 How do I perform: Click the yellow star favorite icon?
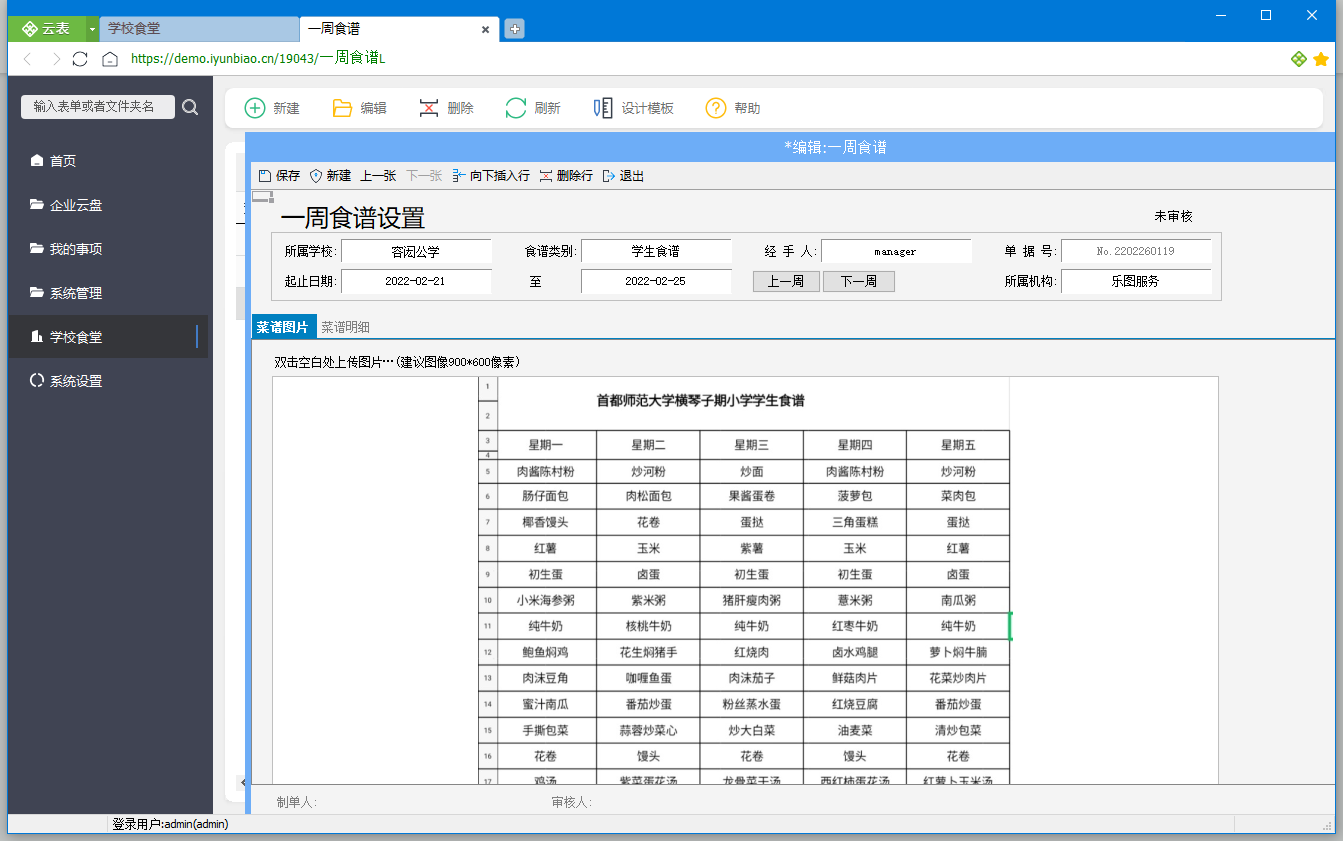click(1321, 59)
